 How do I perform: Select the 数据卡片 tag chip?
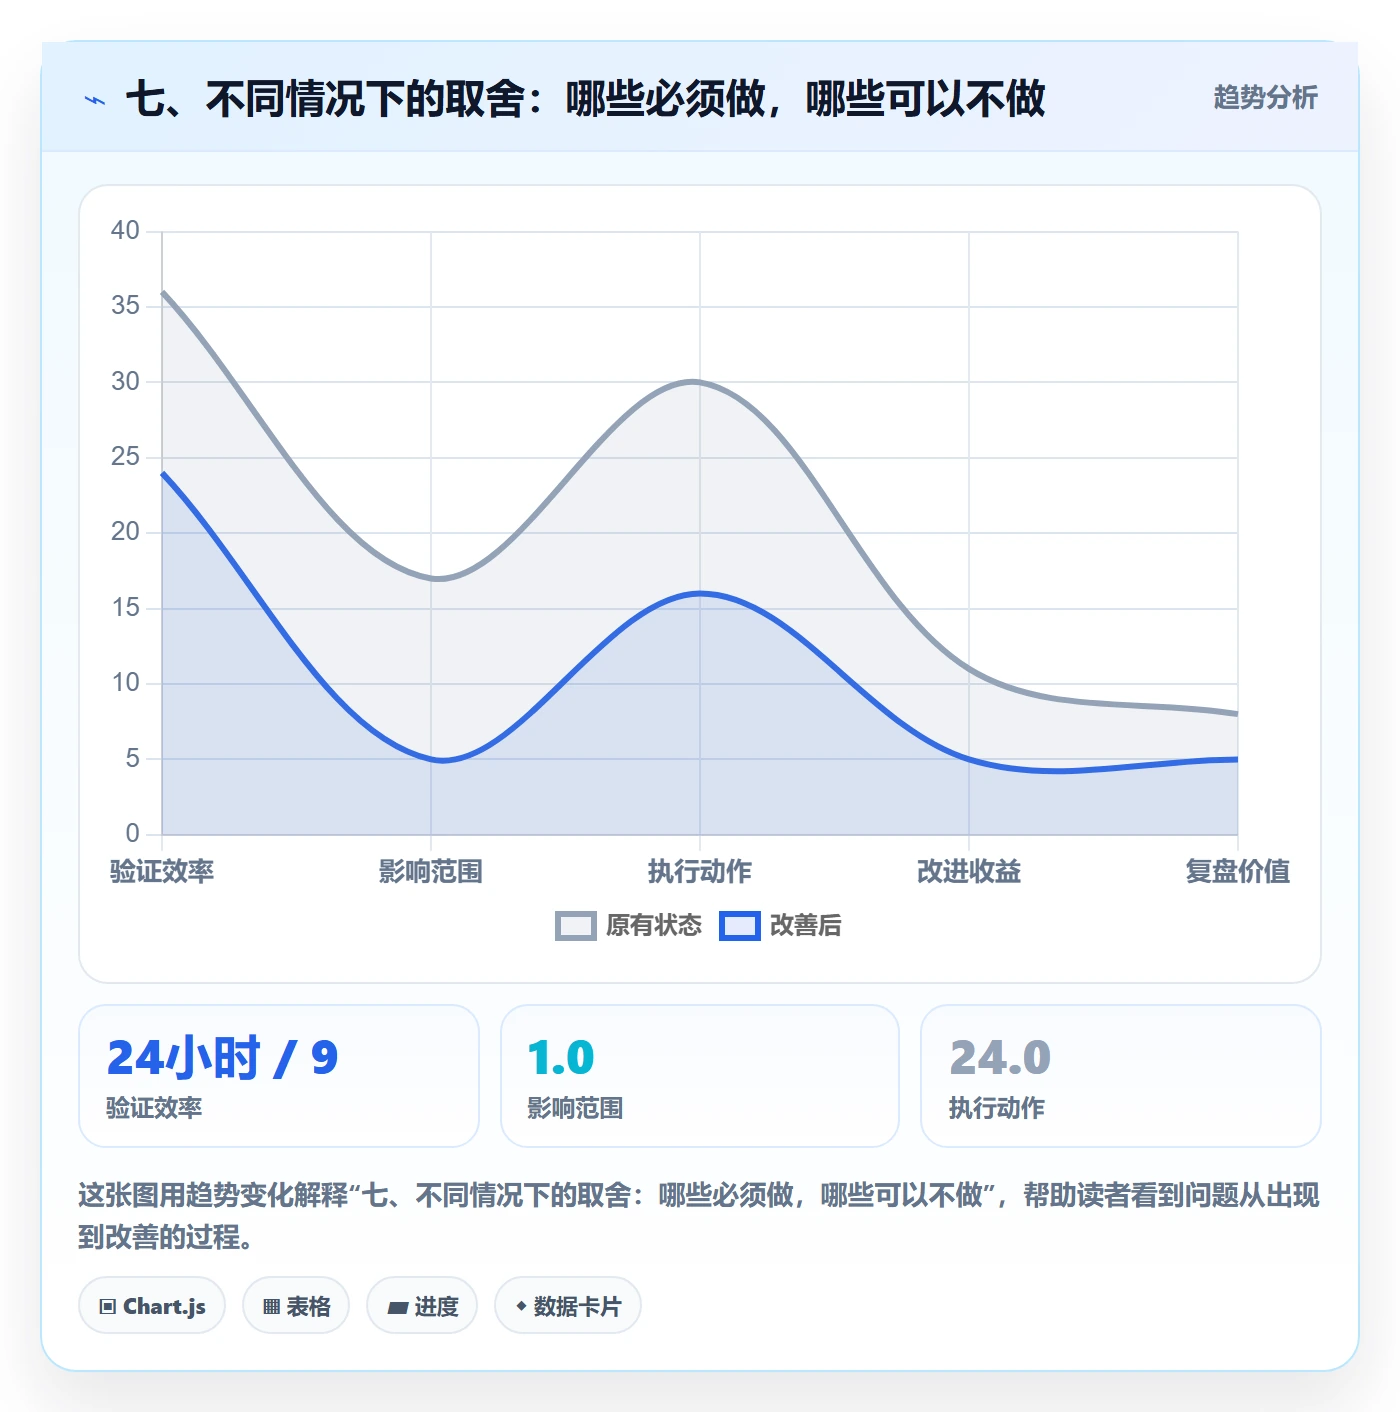(568, 1306)
